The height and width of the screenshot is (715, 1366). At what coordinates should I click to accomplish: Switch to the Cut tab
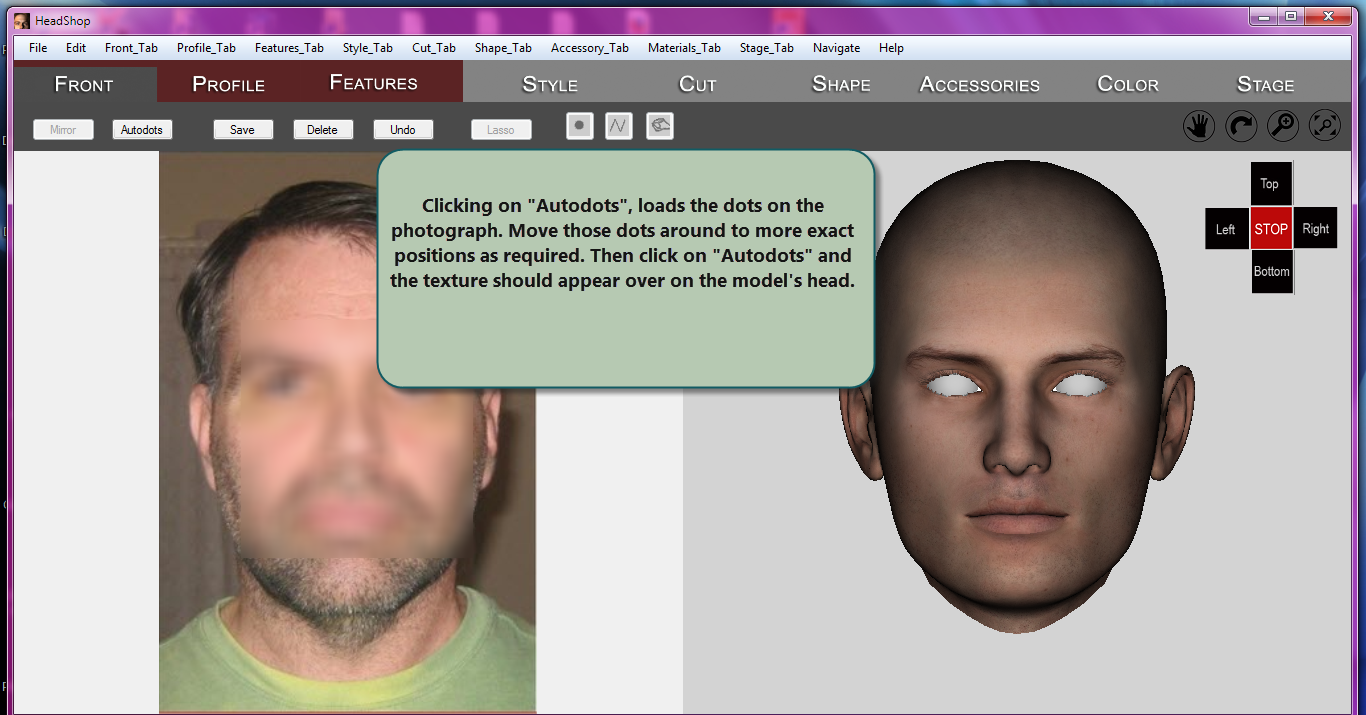pos(698,84)
